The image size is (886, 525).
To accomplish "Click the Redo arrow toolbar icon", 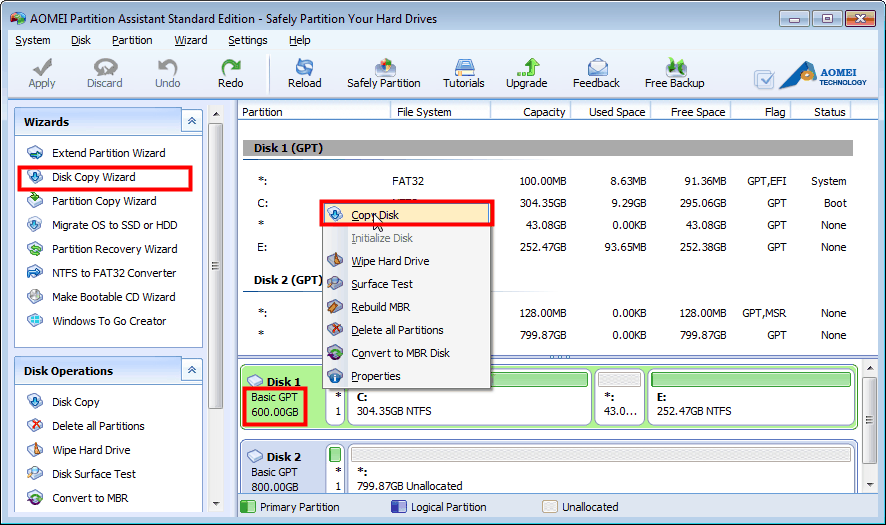I will coord(231,68).
